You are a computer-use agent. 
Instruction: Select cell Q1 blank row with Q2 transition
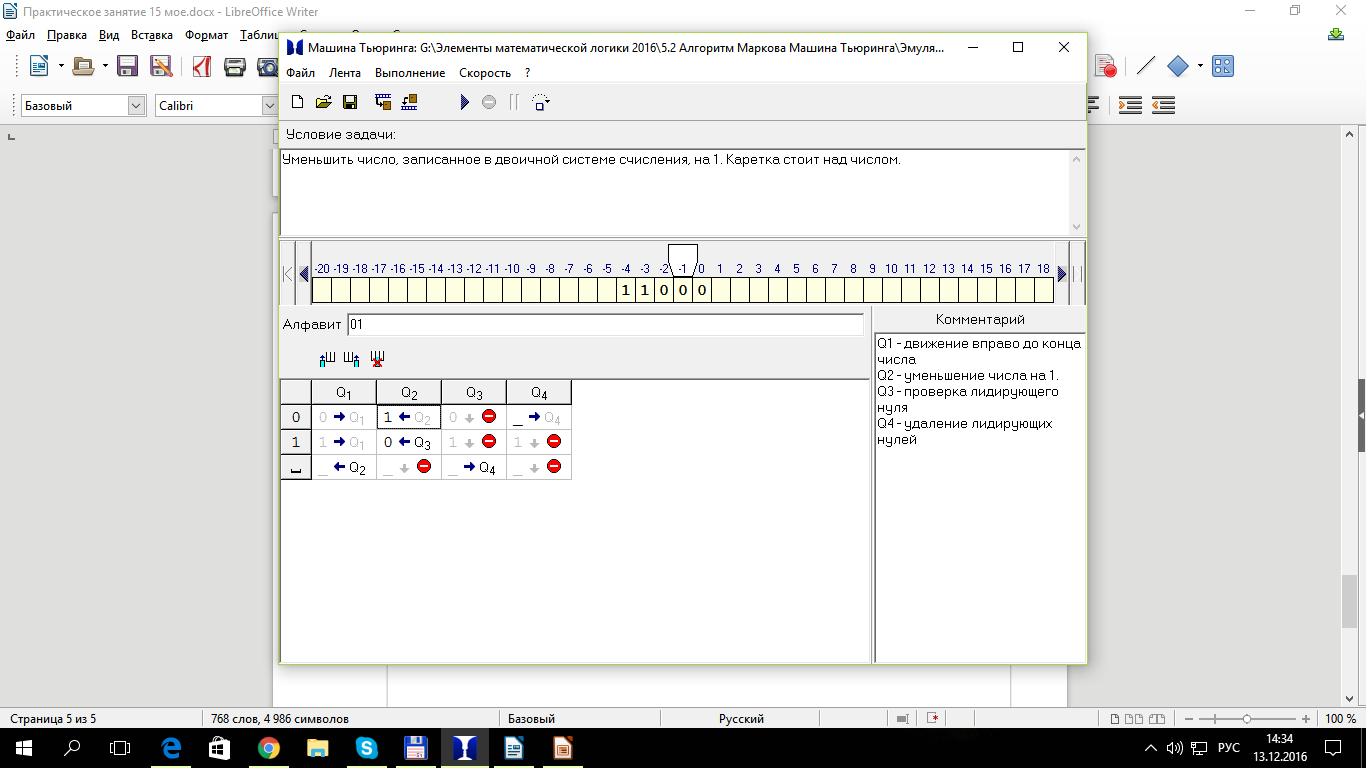coord(344,467)
